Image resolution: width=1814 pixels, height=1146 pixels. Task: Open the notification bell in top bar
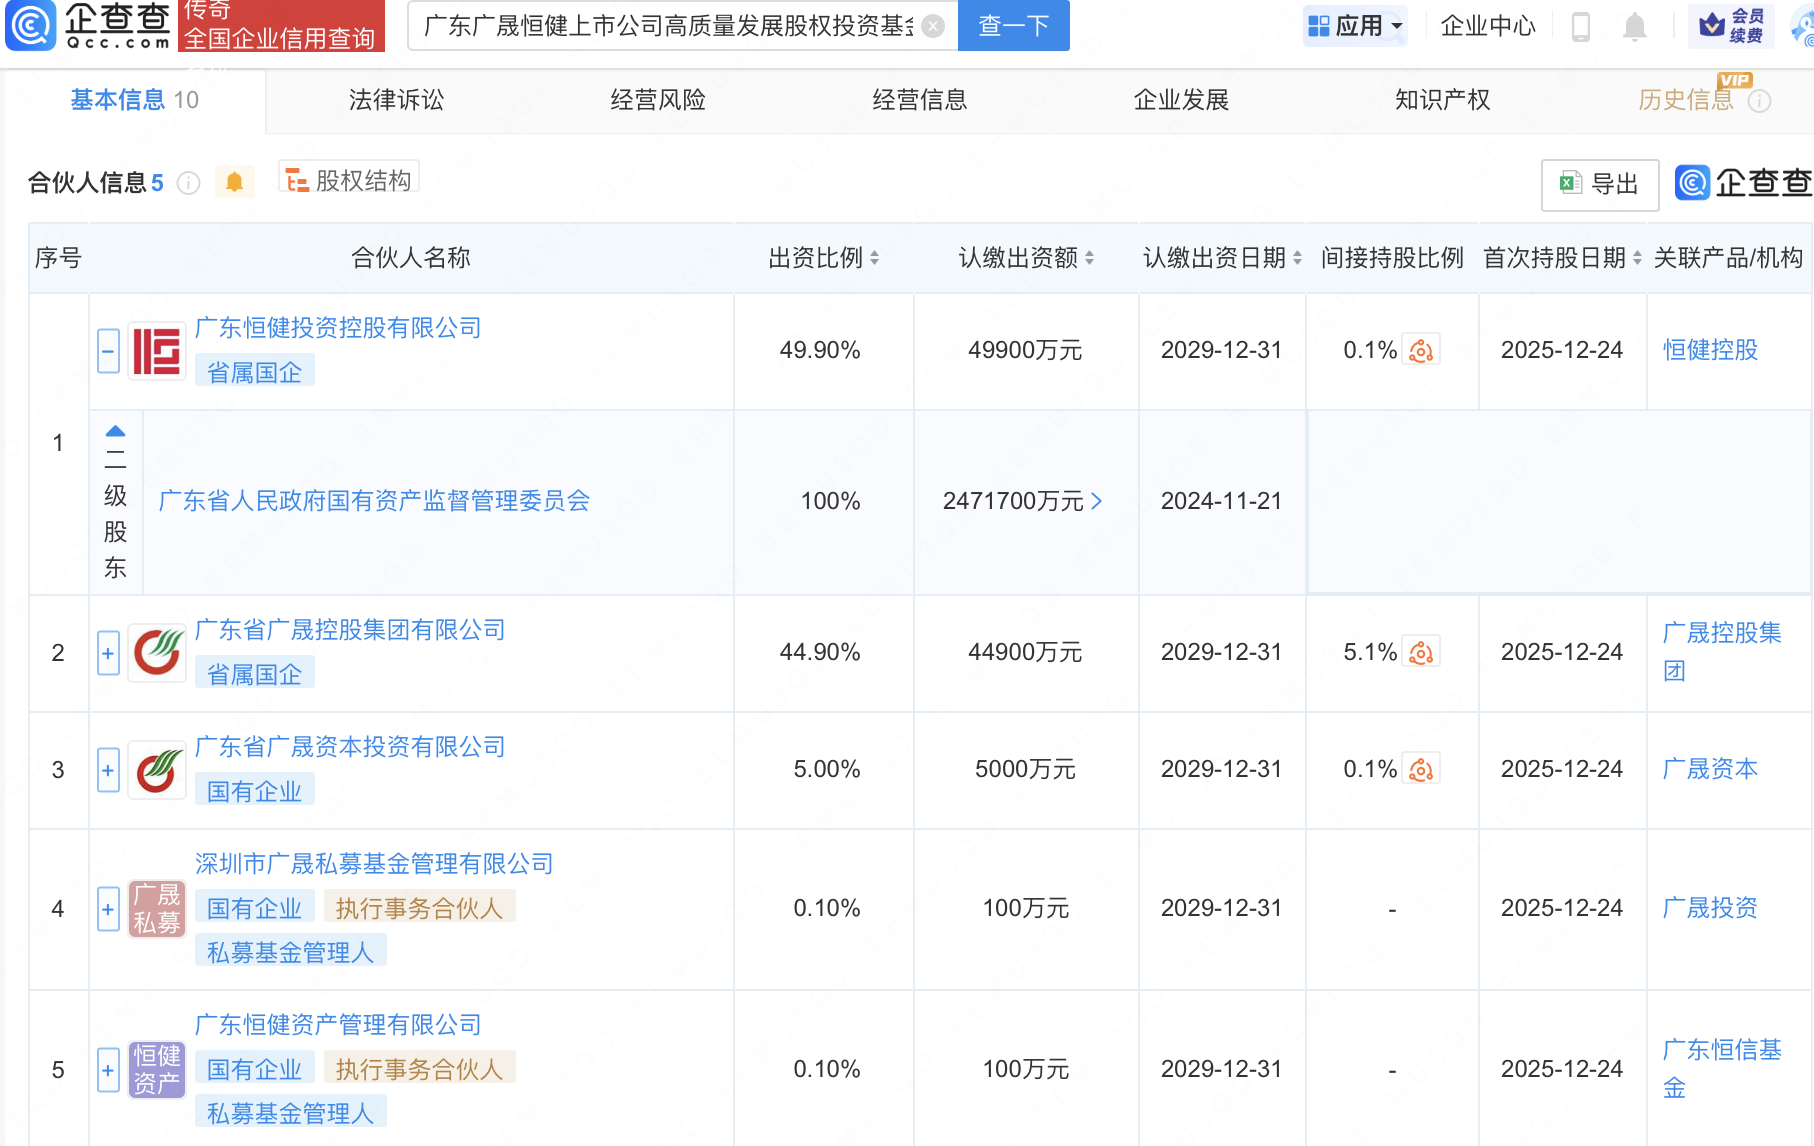[x=1634, y=26]
